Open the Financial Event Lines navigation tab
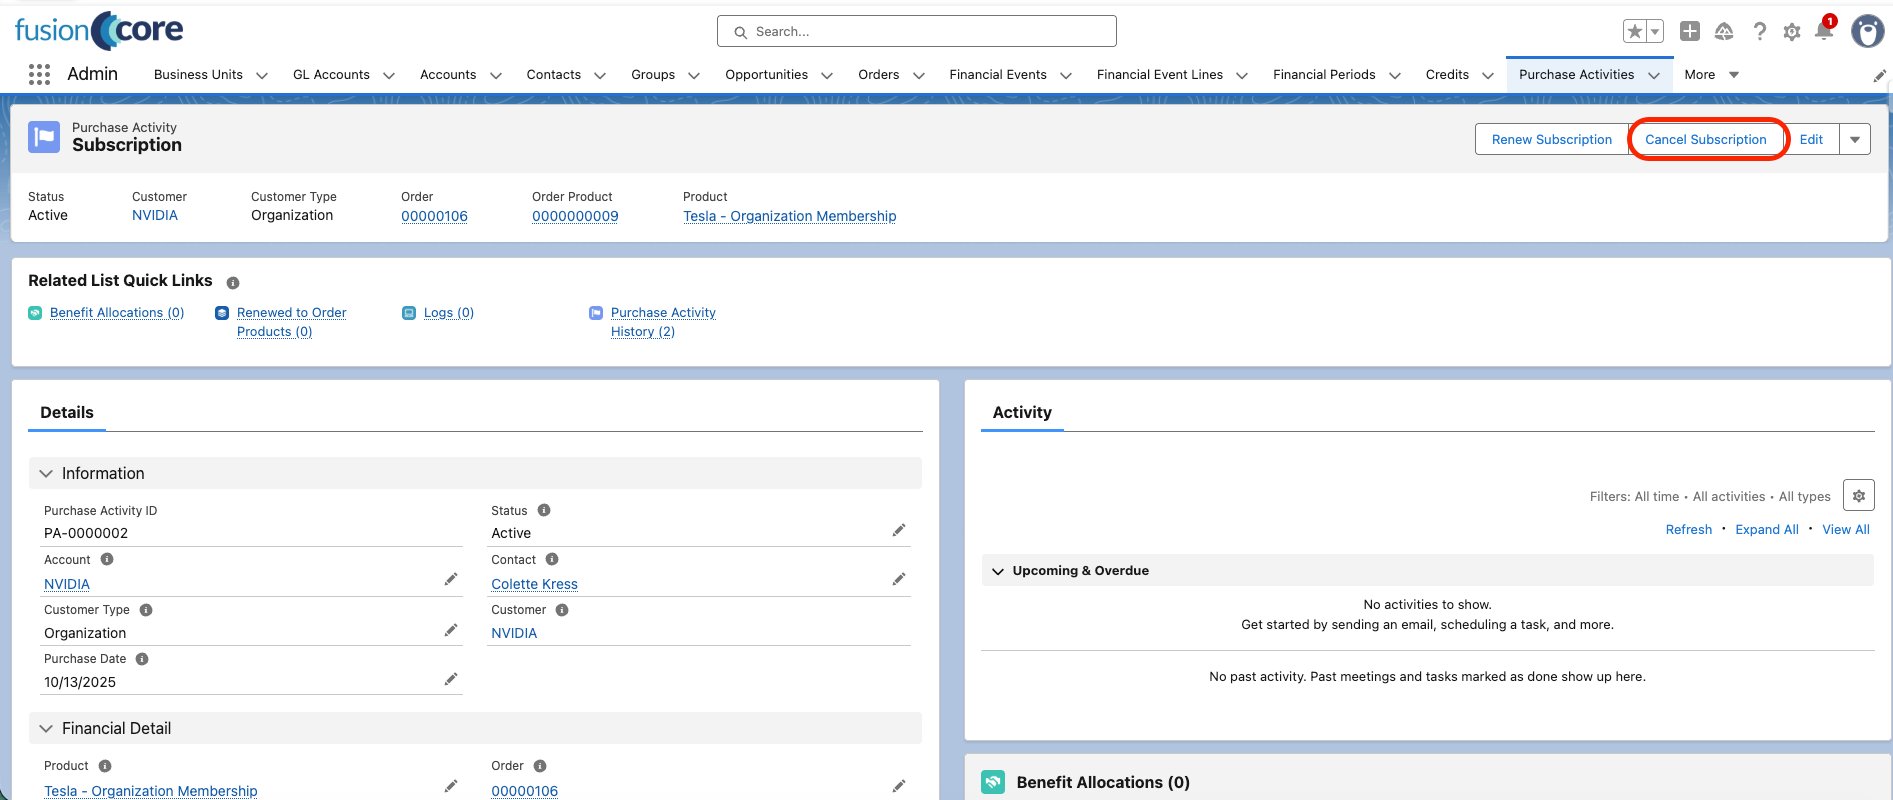The image size is (1893, 800). 1159,75
